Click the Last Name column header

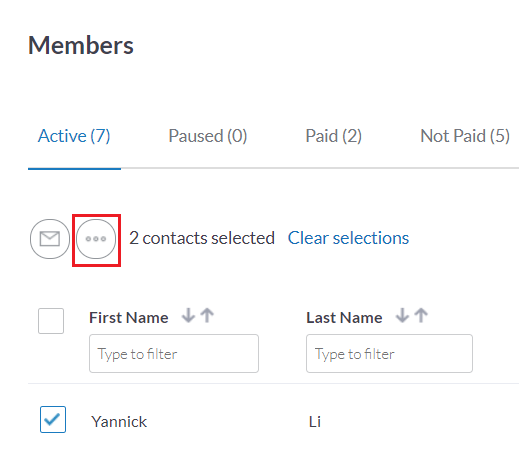click(344, 318)
